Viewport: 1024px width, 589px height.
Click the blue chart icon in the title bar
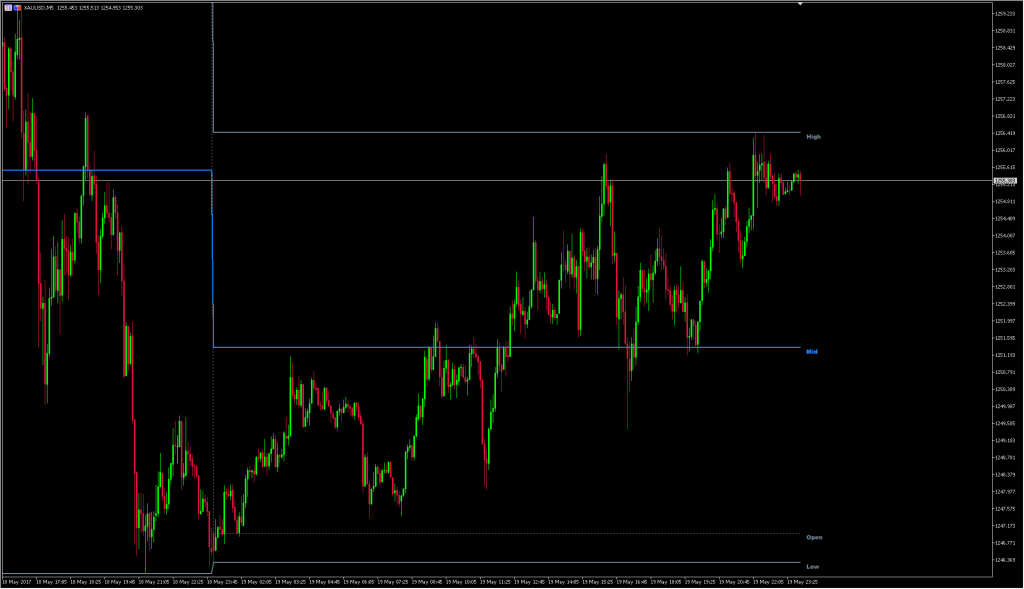(x=9, y=6)
